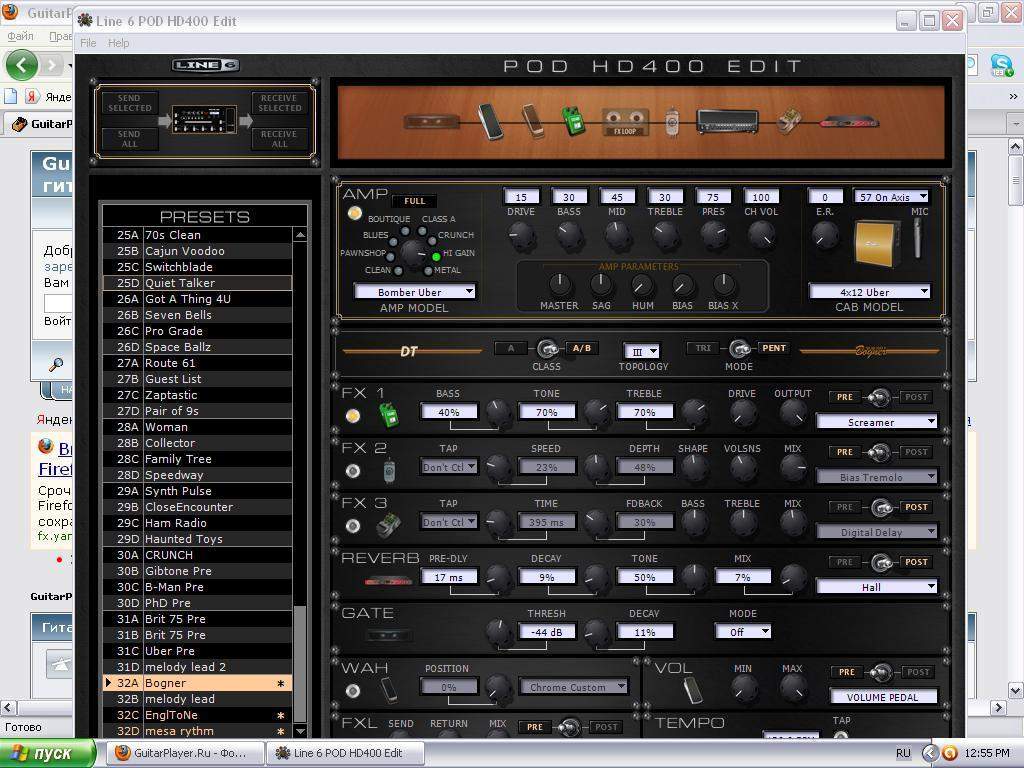Click the green pedal icon in FX 1 row
Viewport: 1024px width, 768px height.
click(388, 415)
